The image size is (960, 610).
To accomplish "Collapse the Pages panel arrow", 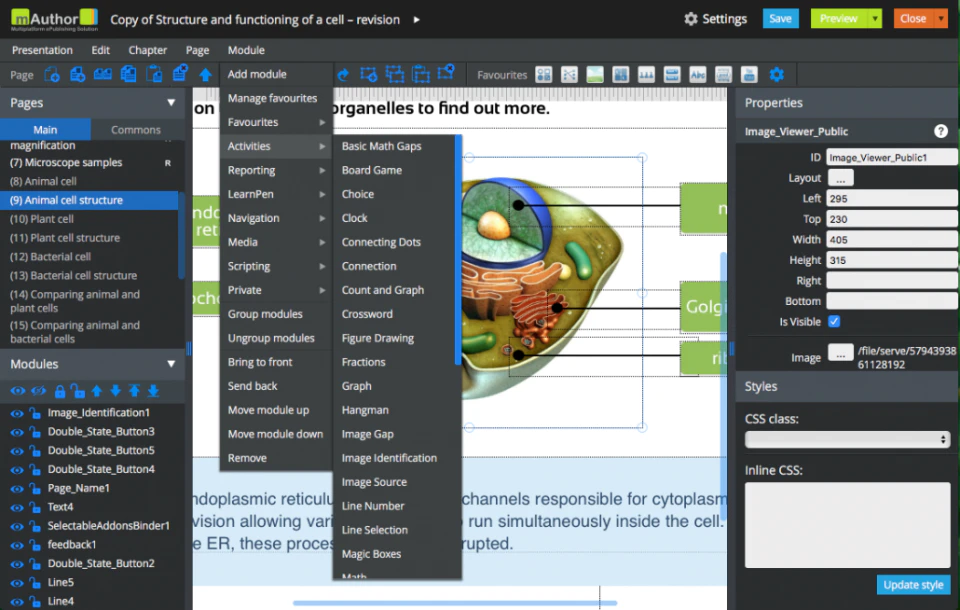I will click(x=171, y=103).
